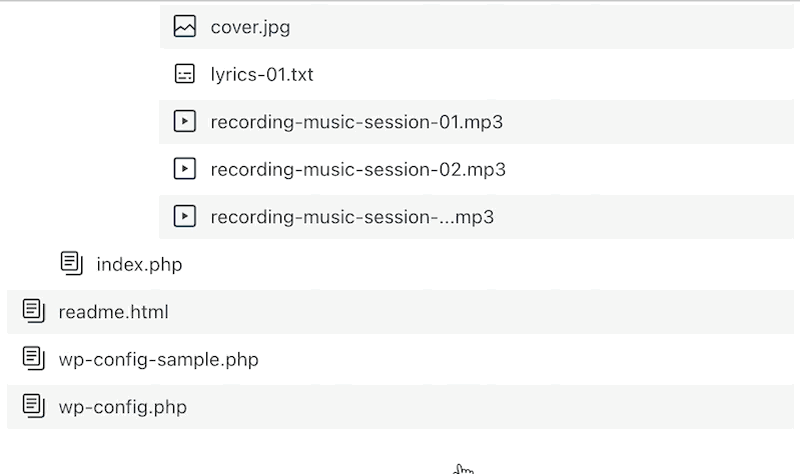Click the text file icon for lyrics-01.txt
The height and width of the screenshot is (474, 800).
point(184,74)
